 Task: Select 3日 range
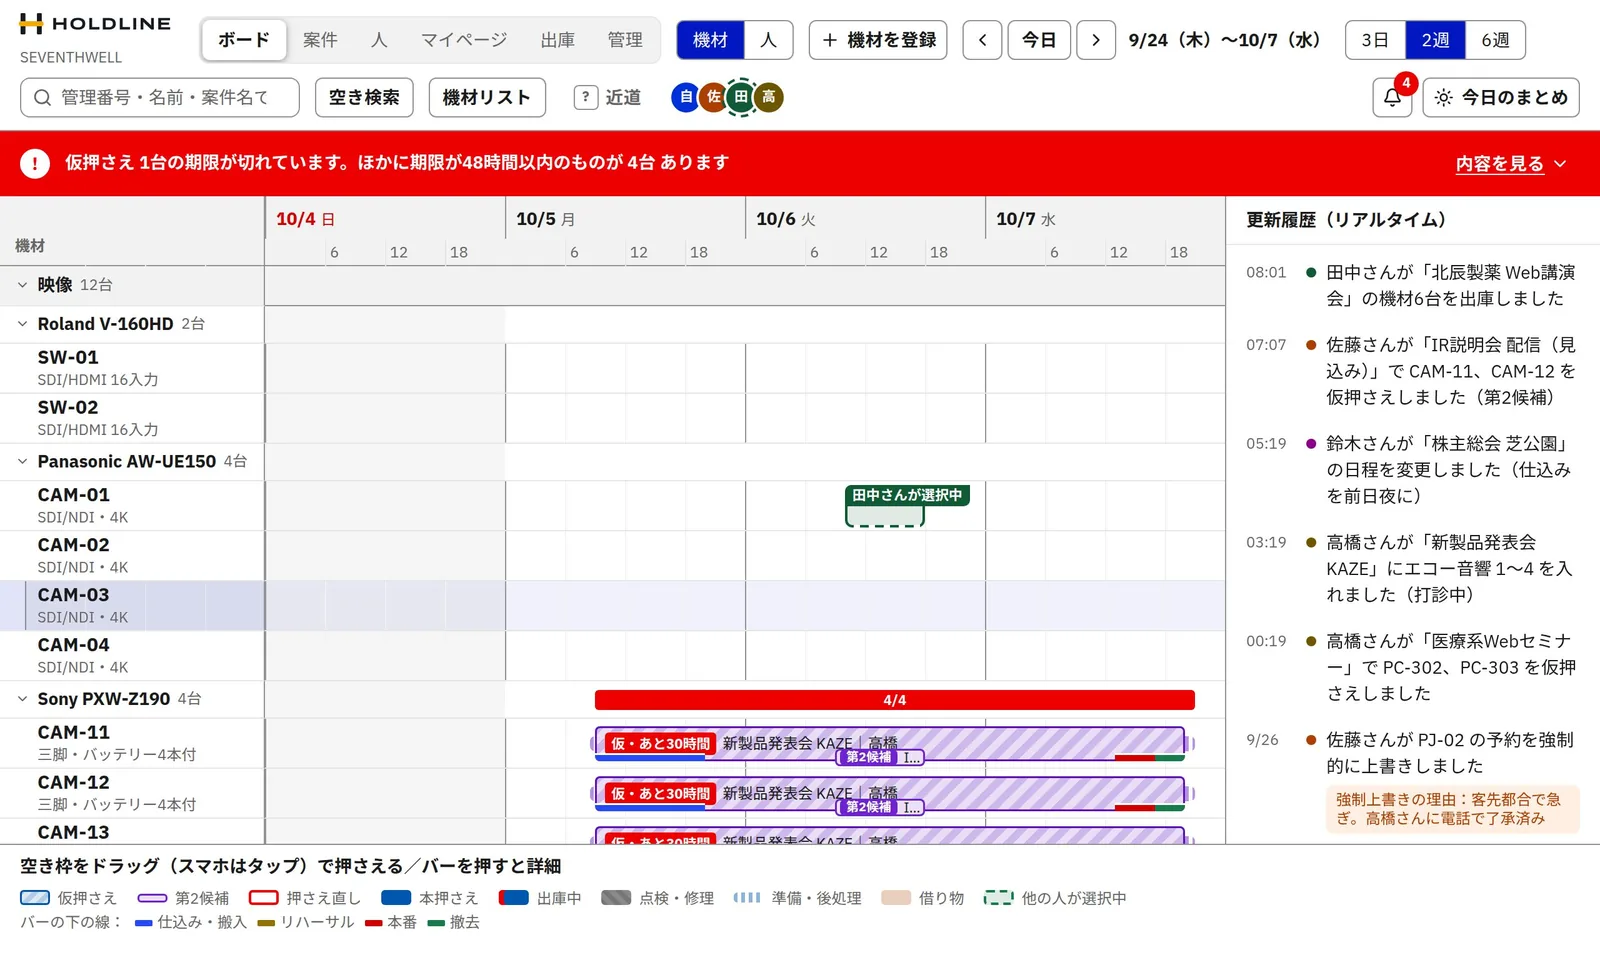point(1375,40)
